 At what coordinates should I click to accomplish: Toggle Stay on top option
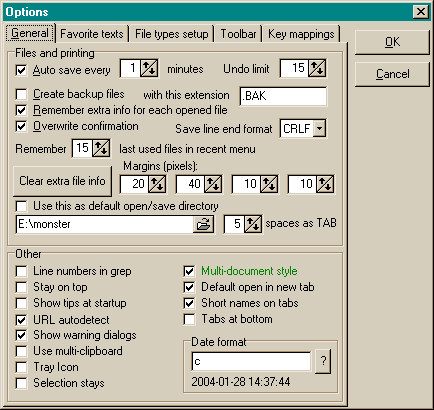pyautogui.click(x=21, y=287)
